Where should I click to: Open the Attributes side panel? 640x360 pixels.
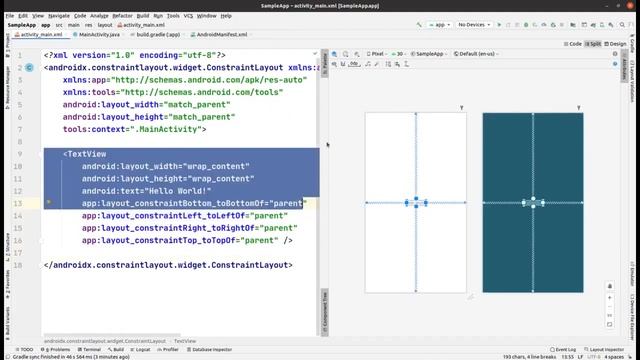pos(624,67)
